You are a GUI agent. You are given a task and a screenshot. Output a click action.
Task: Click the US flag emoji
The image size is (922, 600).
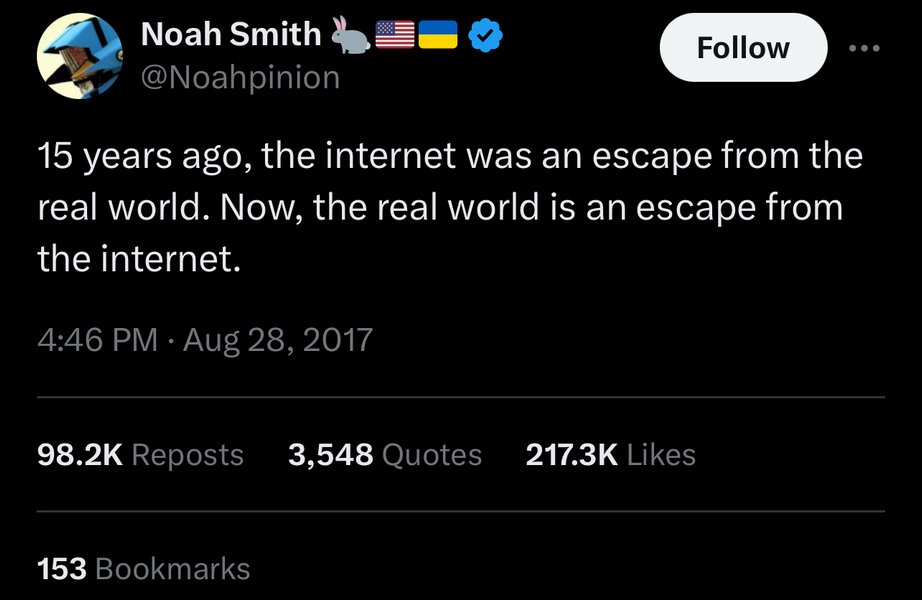point(395,35)
